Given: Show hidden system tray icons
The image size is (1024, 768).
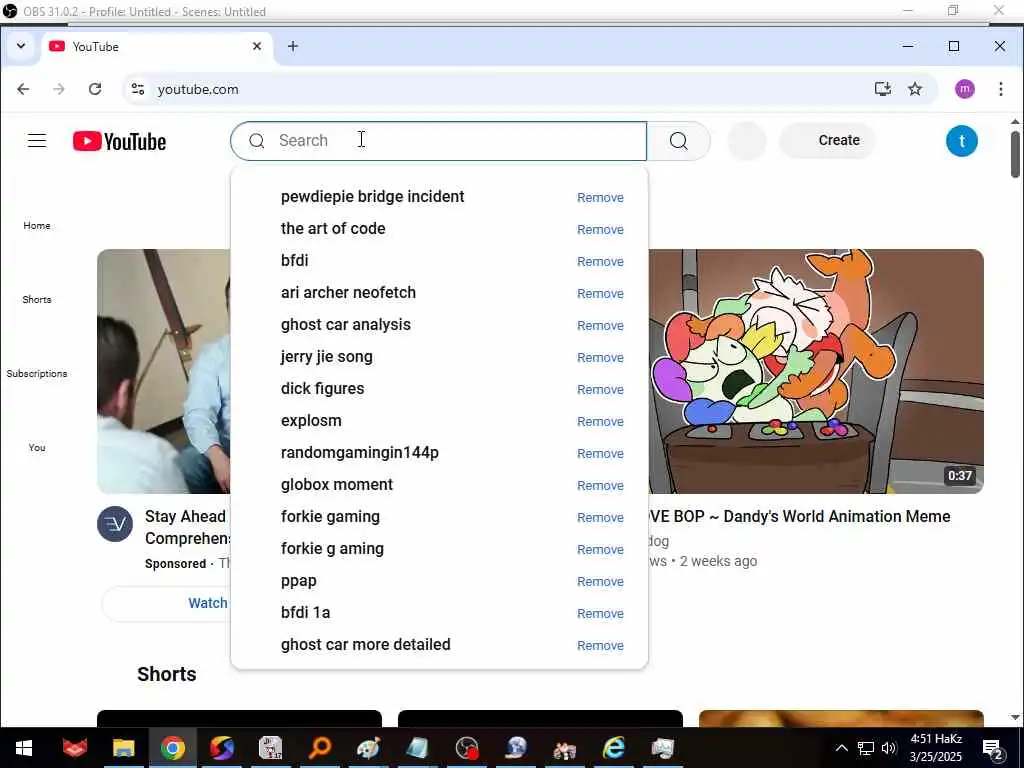Looking at the screenshot, I should pyautogui.click(x=842, y=748).
